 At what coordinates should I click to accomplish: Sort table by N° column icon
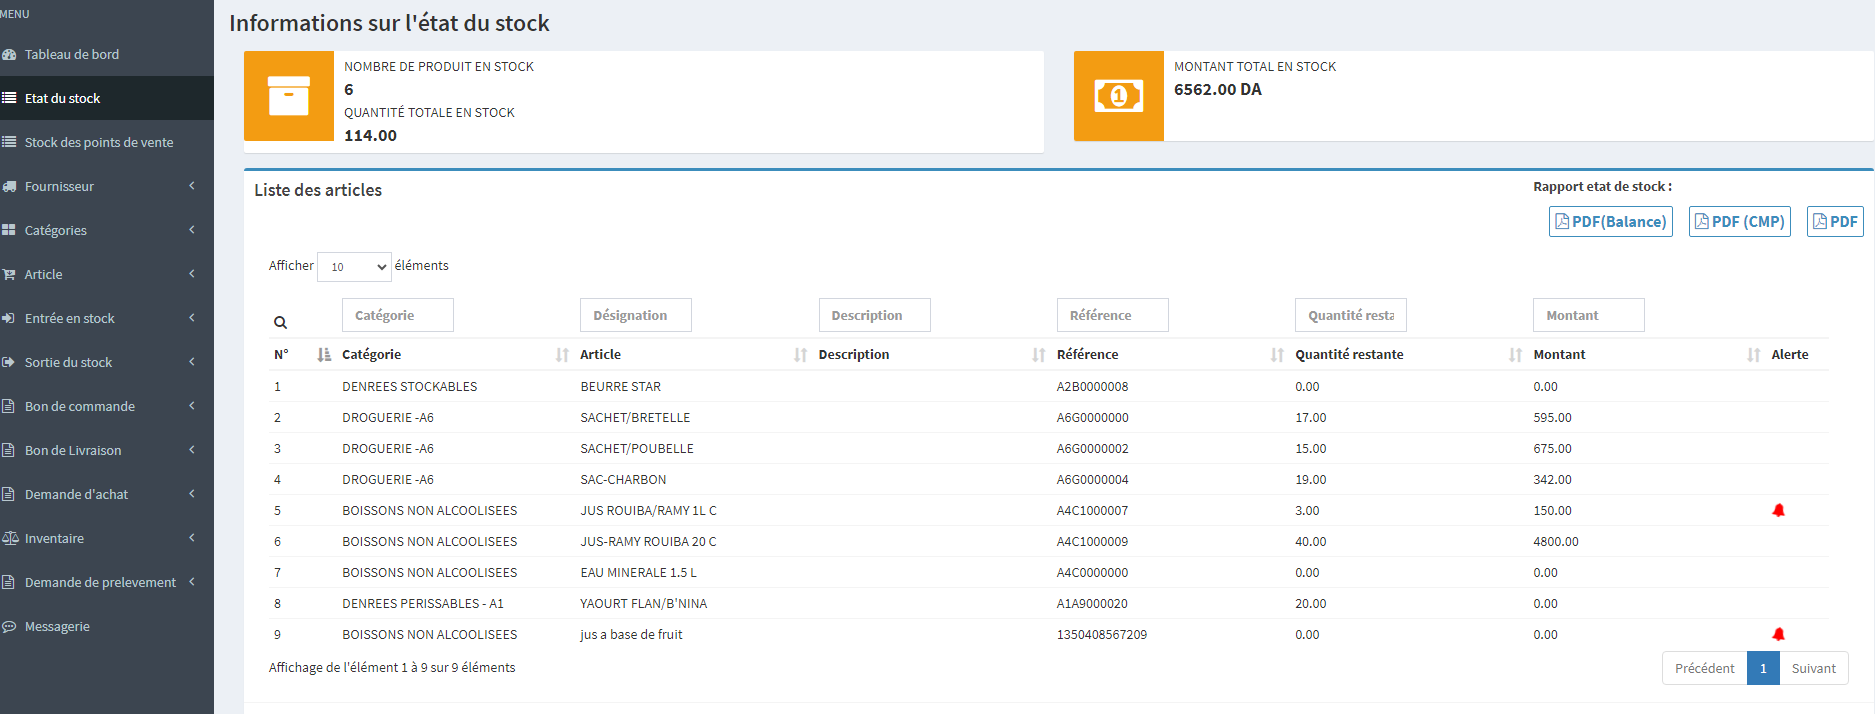pos(323,355)
